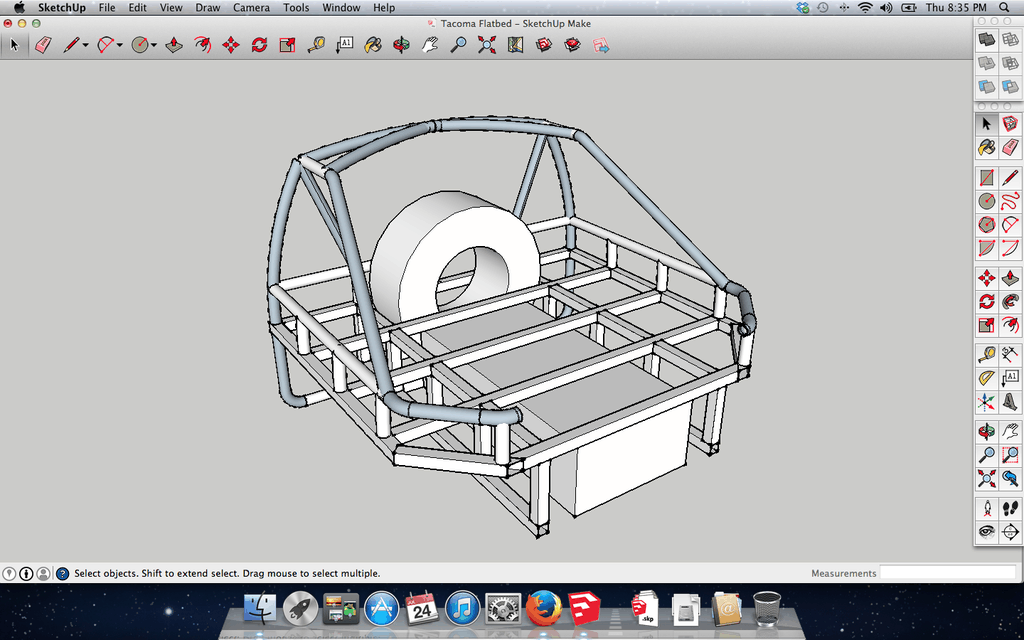The image size is (1024, 640).
Task: Select the Dimension tool in the side palette
Action: (1010, 355)
